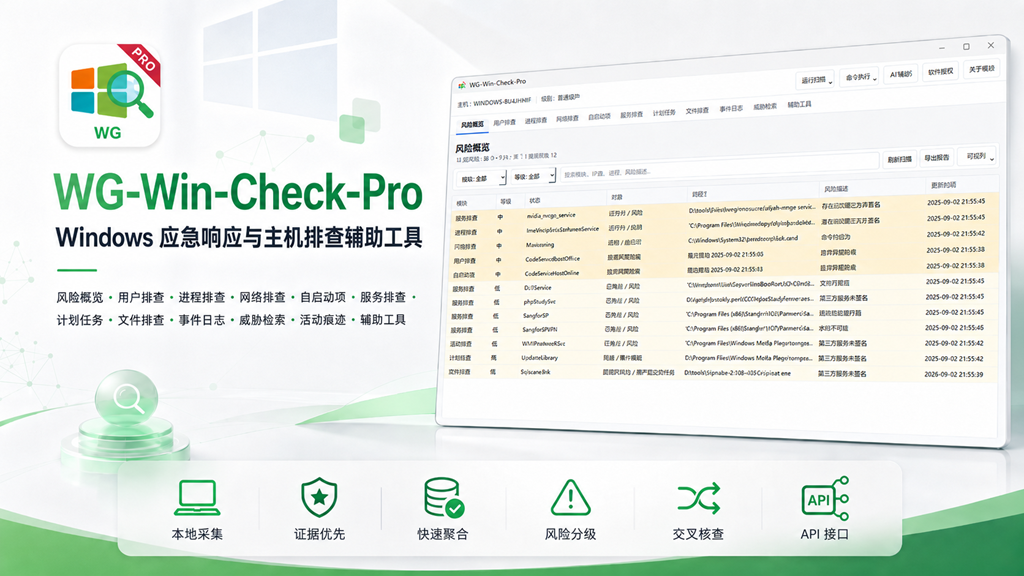This screenshot has width=1024, height=576.
Task: Click the API interface icon
Action: [825, 498]
